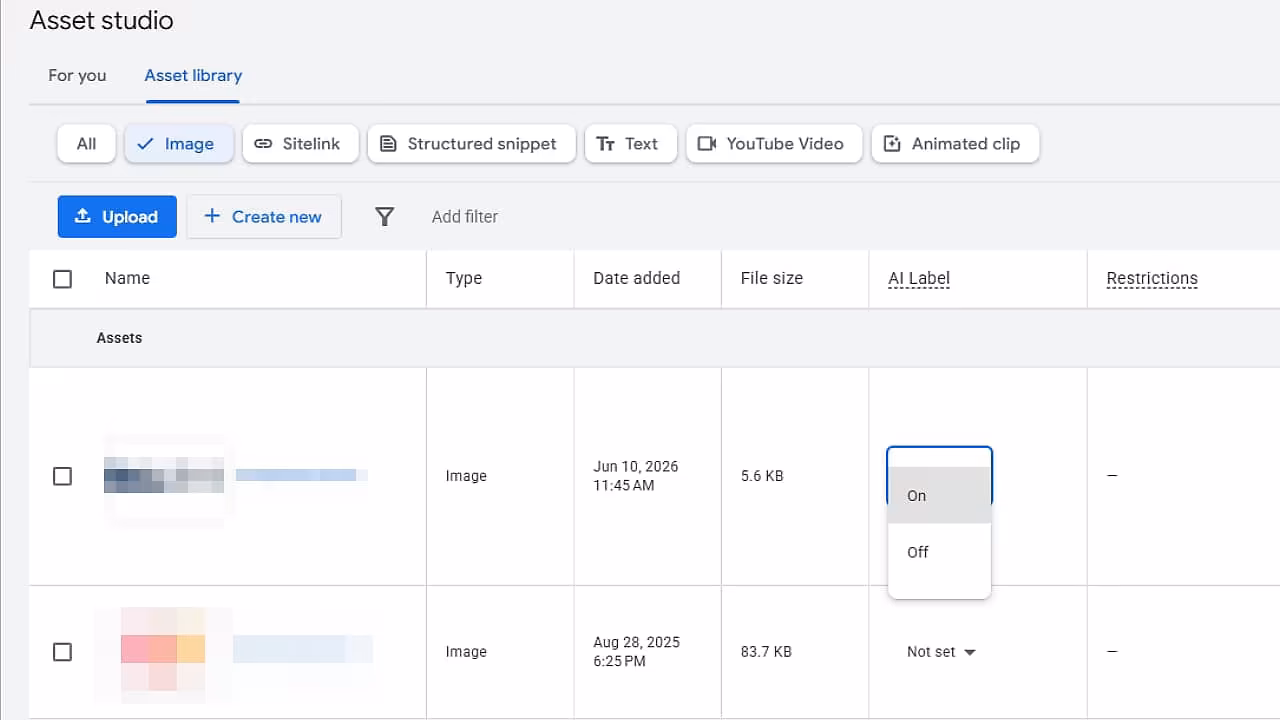Click the Name column header
Screen dimensions: 1280x720
click(127, 278)
